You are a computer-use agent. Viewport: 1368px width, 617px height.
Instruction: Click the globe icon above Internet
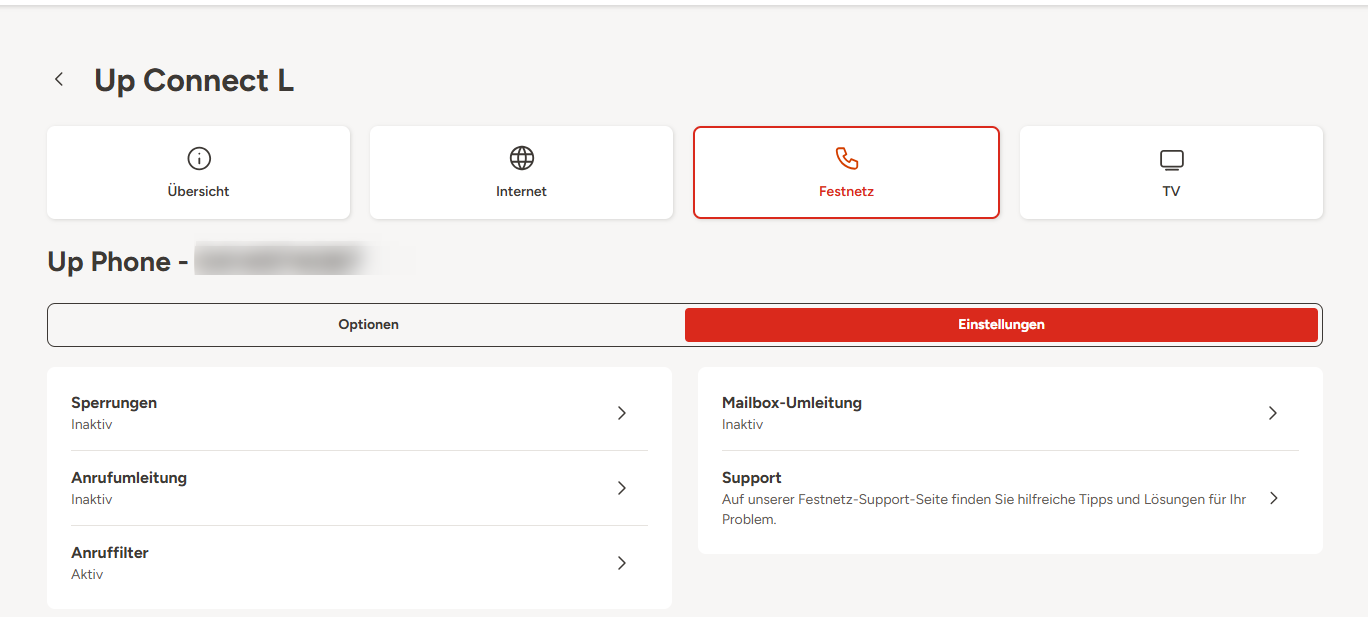[x=521, y=158]
